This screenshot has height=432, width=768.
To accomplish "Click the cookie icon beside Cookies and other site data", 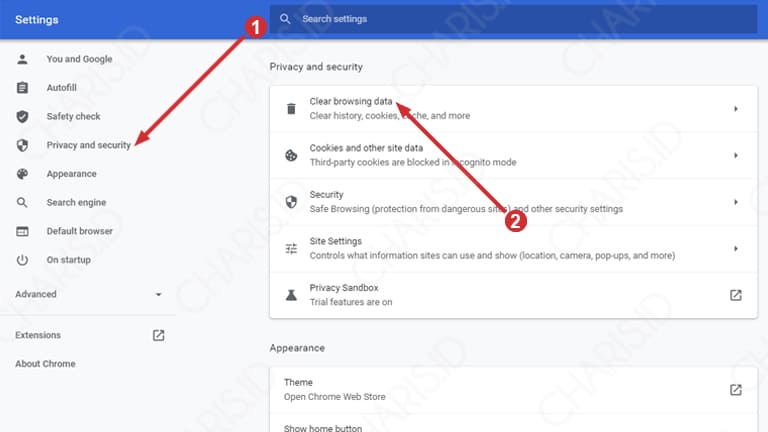I will 291,155.
